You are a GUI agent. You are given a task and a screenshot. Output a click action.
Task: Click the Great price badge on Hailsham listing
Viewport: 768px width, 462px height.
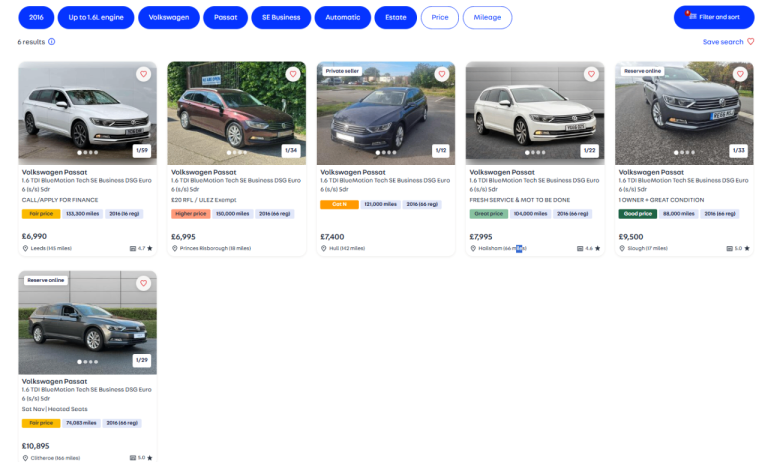click(488, 213)
